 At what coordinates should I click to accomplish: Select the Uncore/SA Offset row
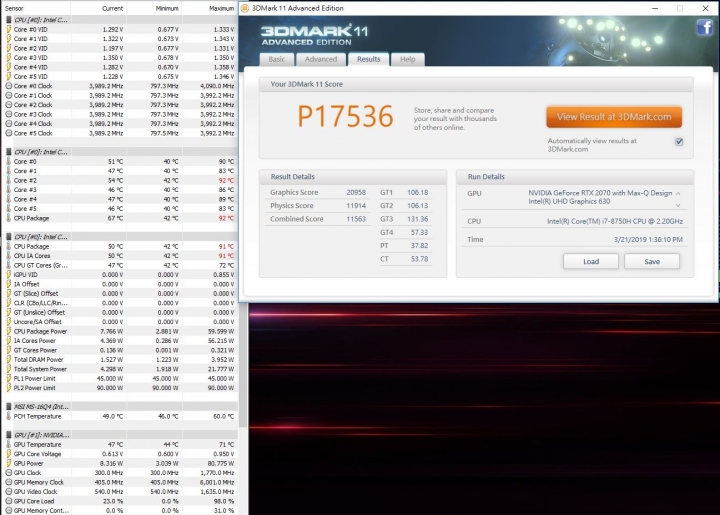[120, 322]
